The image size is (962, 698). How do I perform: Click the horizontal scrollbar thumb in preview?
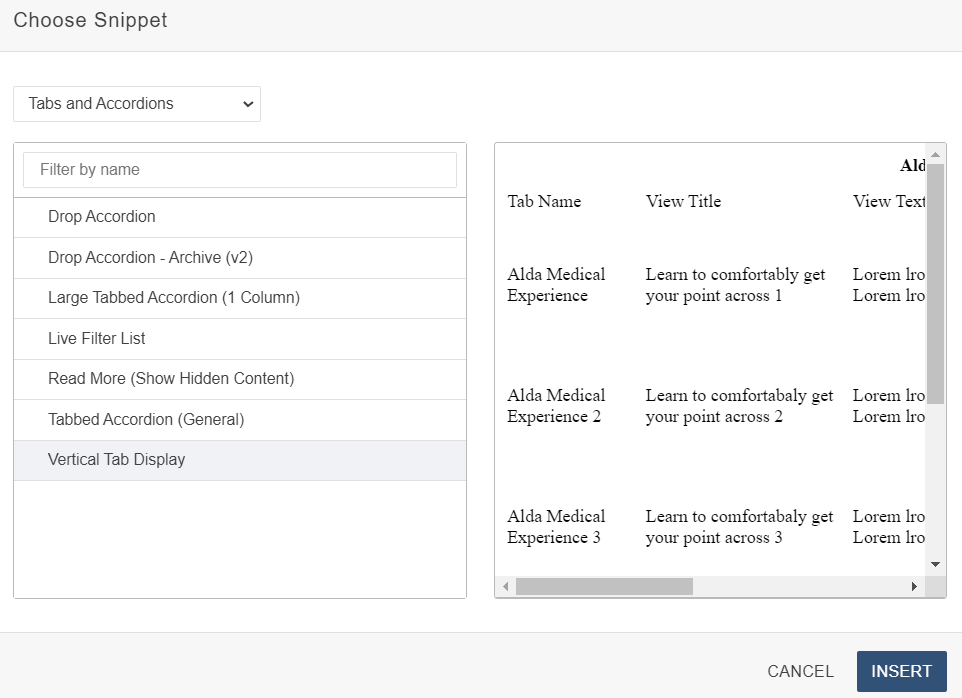(604, 587)
